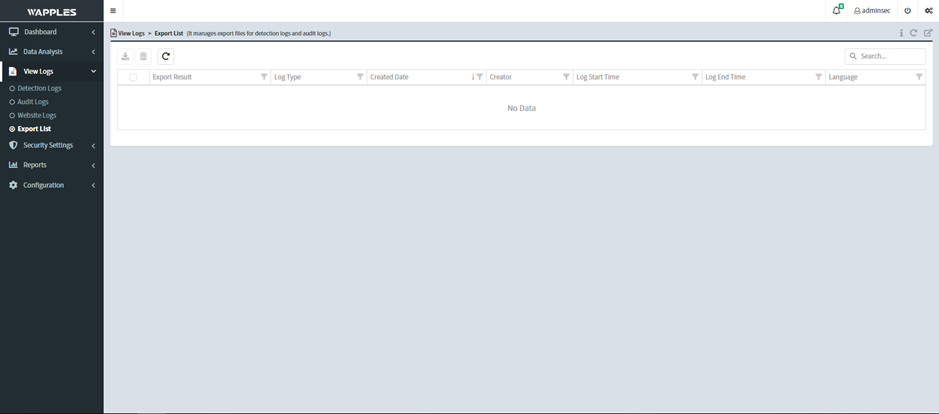This screenshot has height=414, width=939.
Task: Click the adminsec user link
Action: tap(874, 11)
